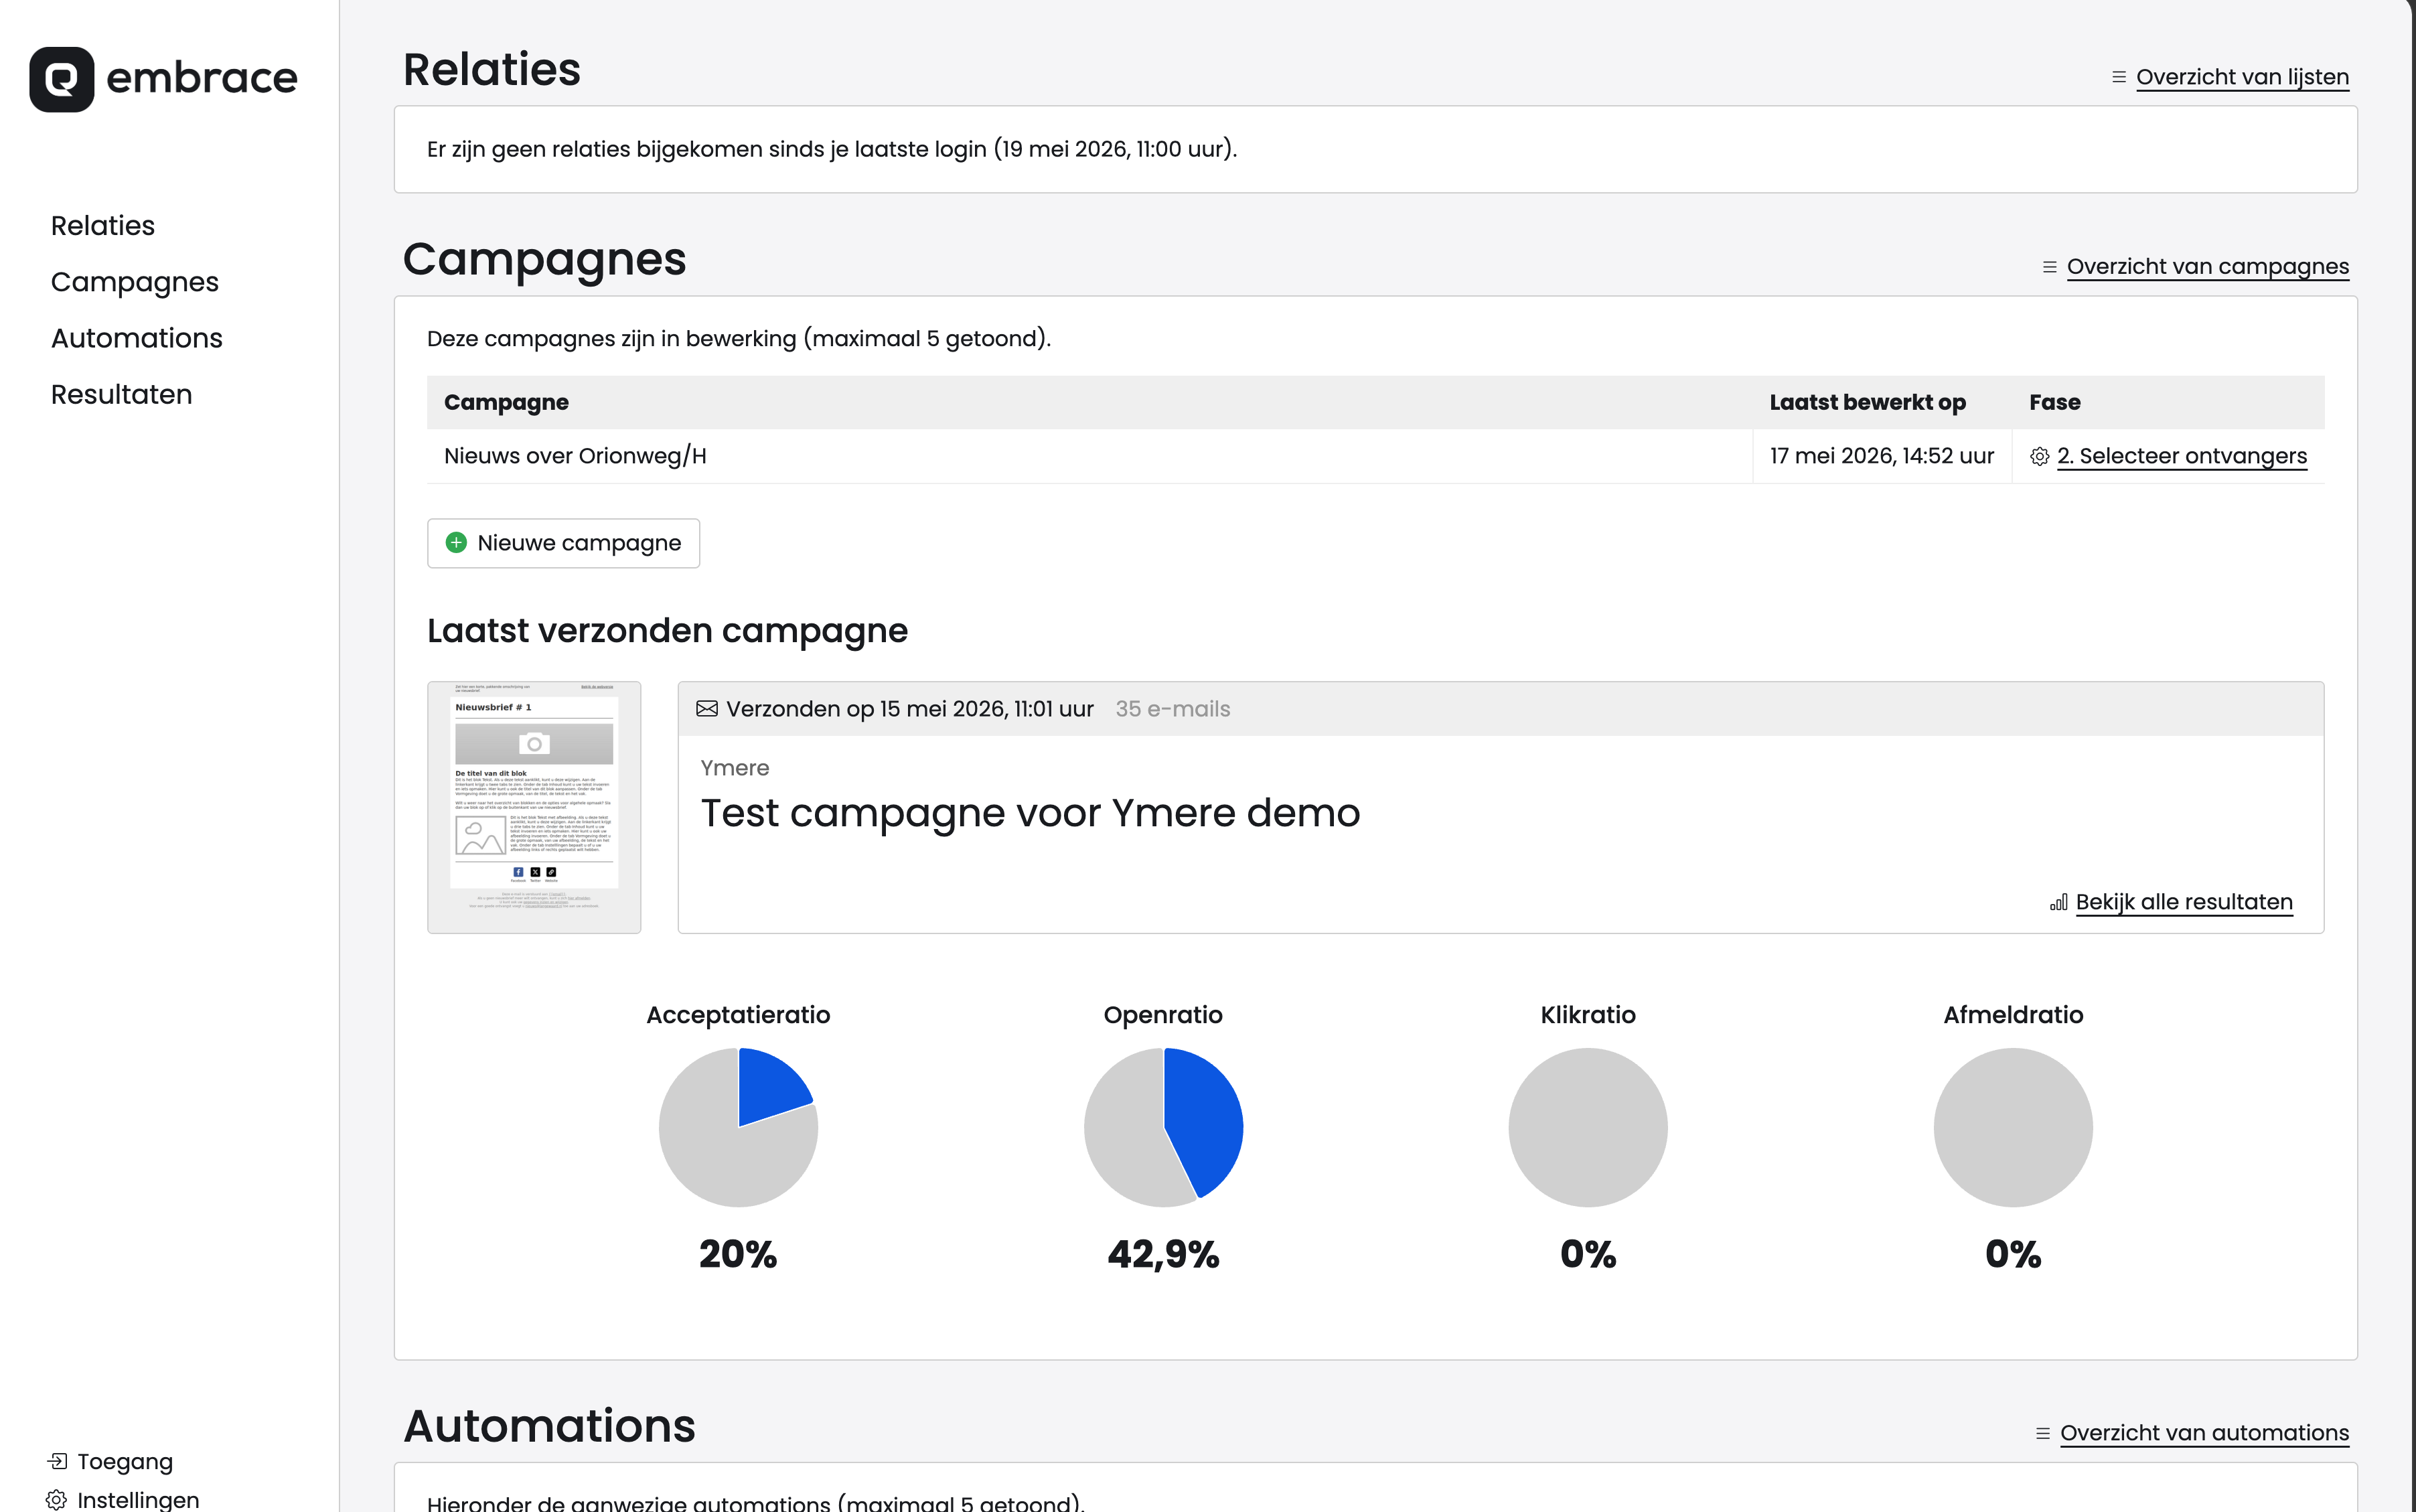Click the Laatst verzonden campagne heading
The image size is (2416, 1512).
pyautogui.click(x=667, y=631)
